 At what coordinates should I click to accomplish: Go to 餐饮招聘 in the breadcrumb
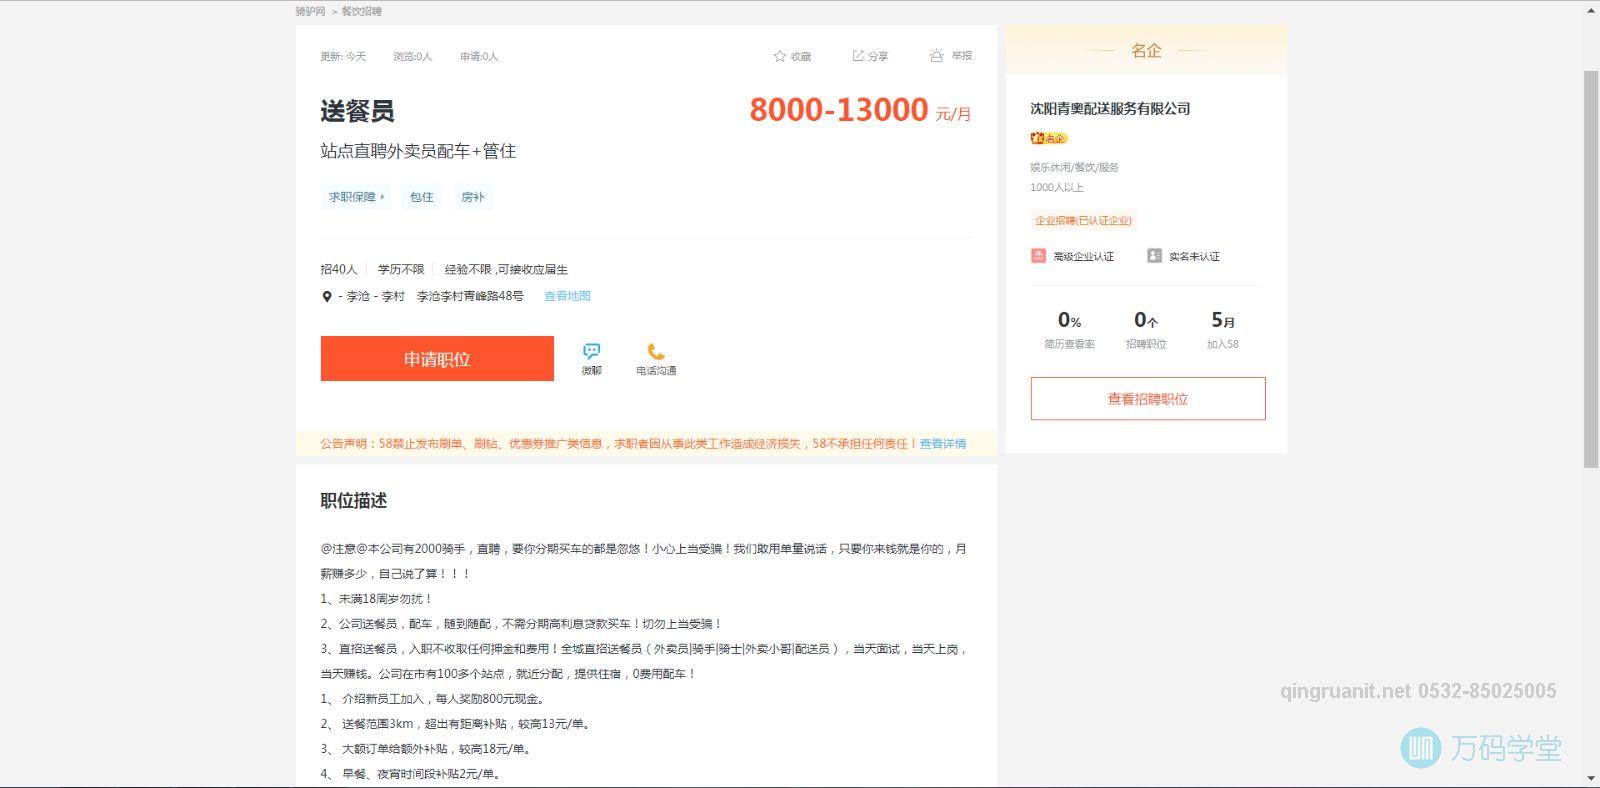361,11
